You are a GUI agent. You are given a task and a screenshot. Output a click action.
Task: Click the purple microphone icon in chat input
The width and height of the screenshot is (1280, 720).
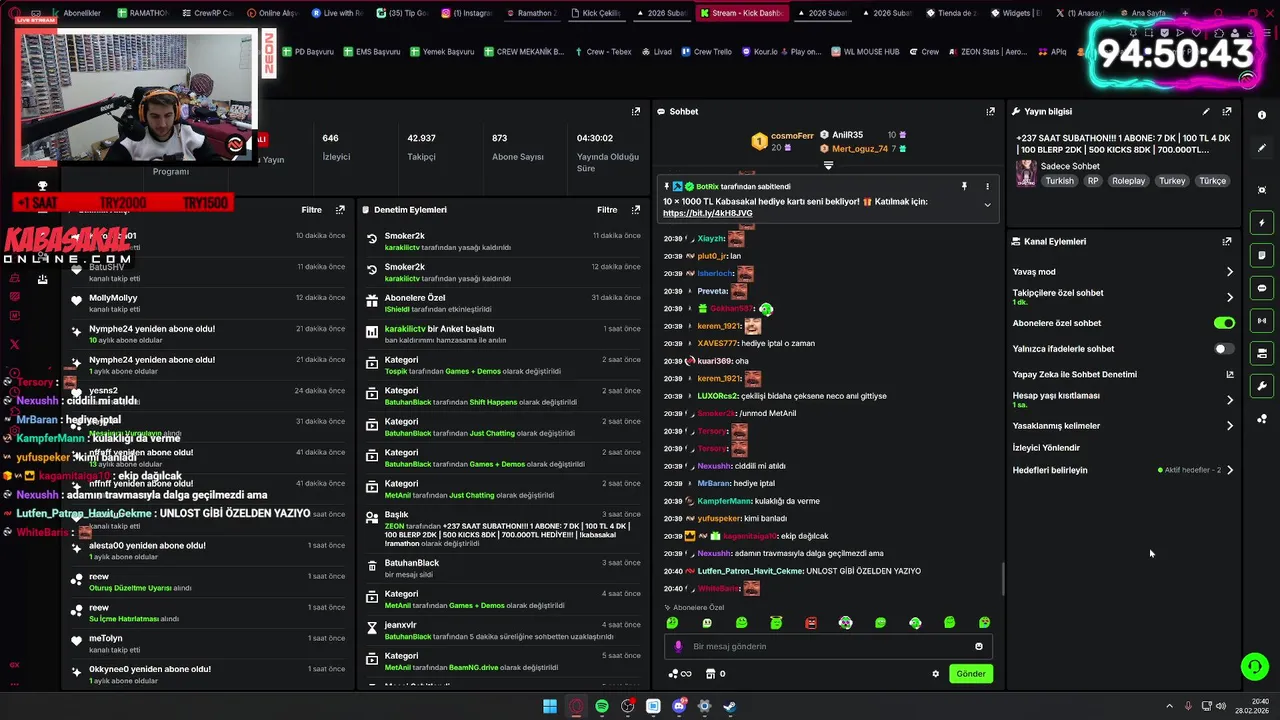678,646
